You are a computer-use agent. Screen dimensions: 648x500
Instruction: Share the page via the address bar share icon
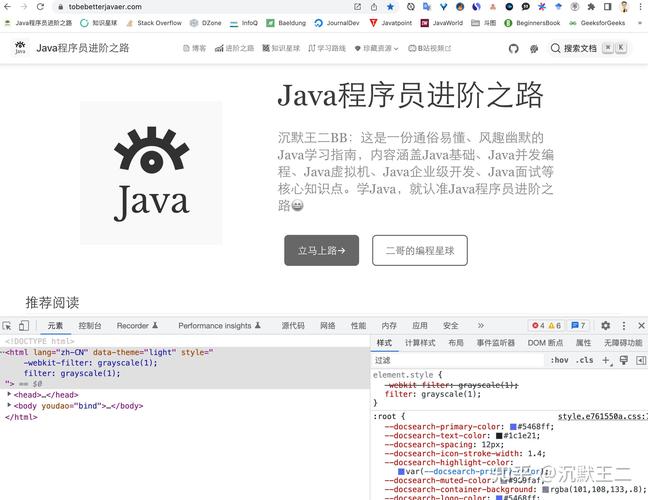click(x=374, y=7)
